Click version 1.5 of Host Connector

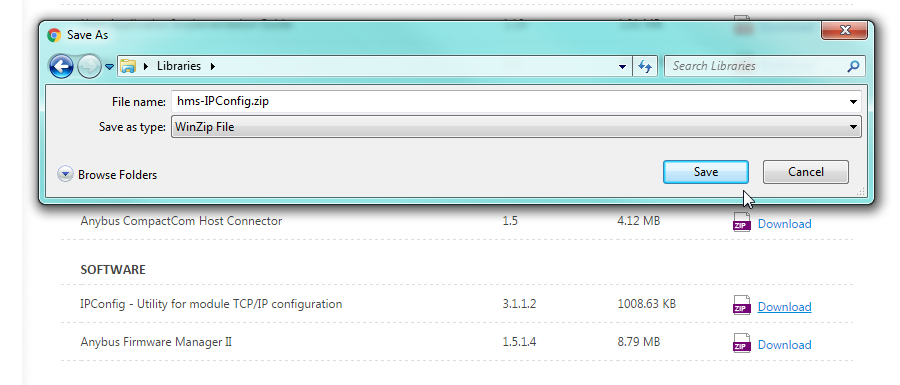(510, 220)
